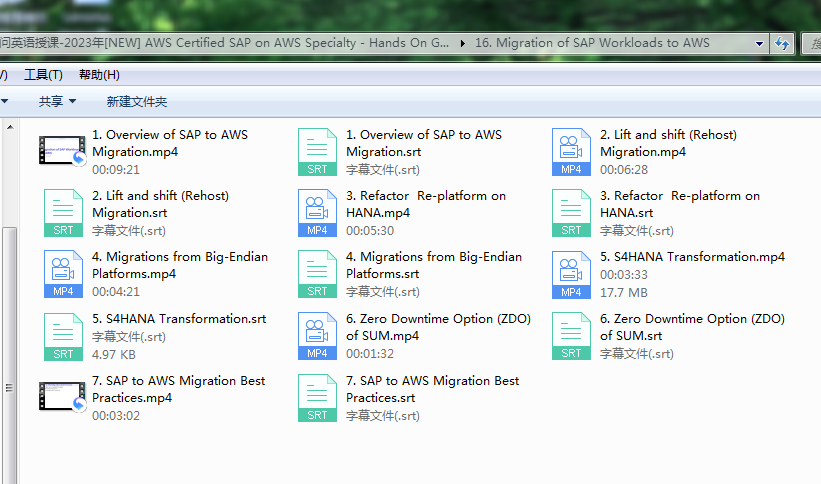Select file name '4. Migrations from Big-Endian Platforms.mp4'

pyautogui.click(x=180, y=265)
